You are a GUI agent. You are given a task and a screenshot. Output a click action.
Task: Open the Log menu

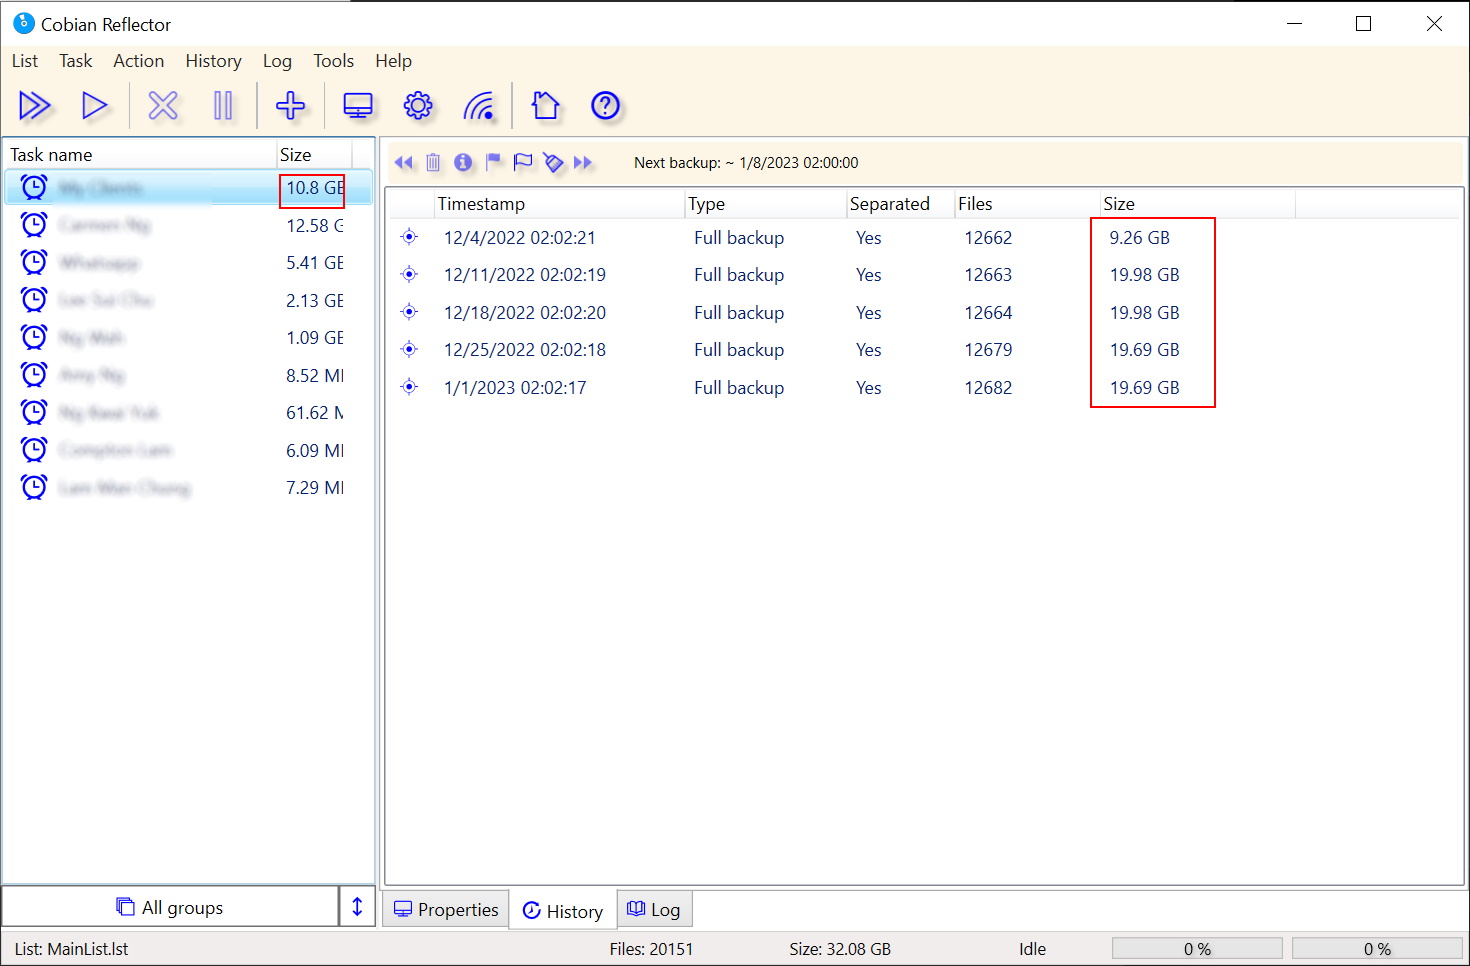pyautogui.click(x=277, y=61)
